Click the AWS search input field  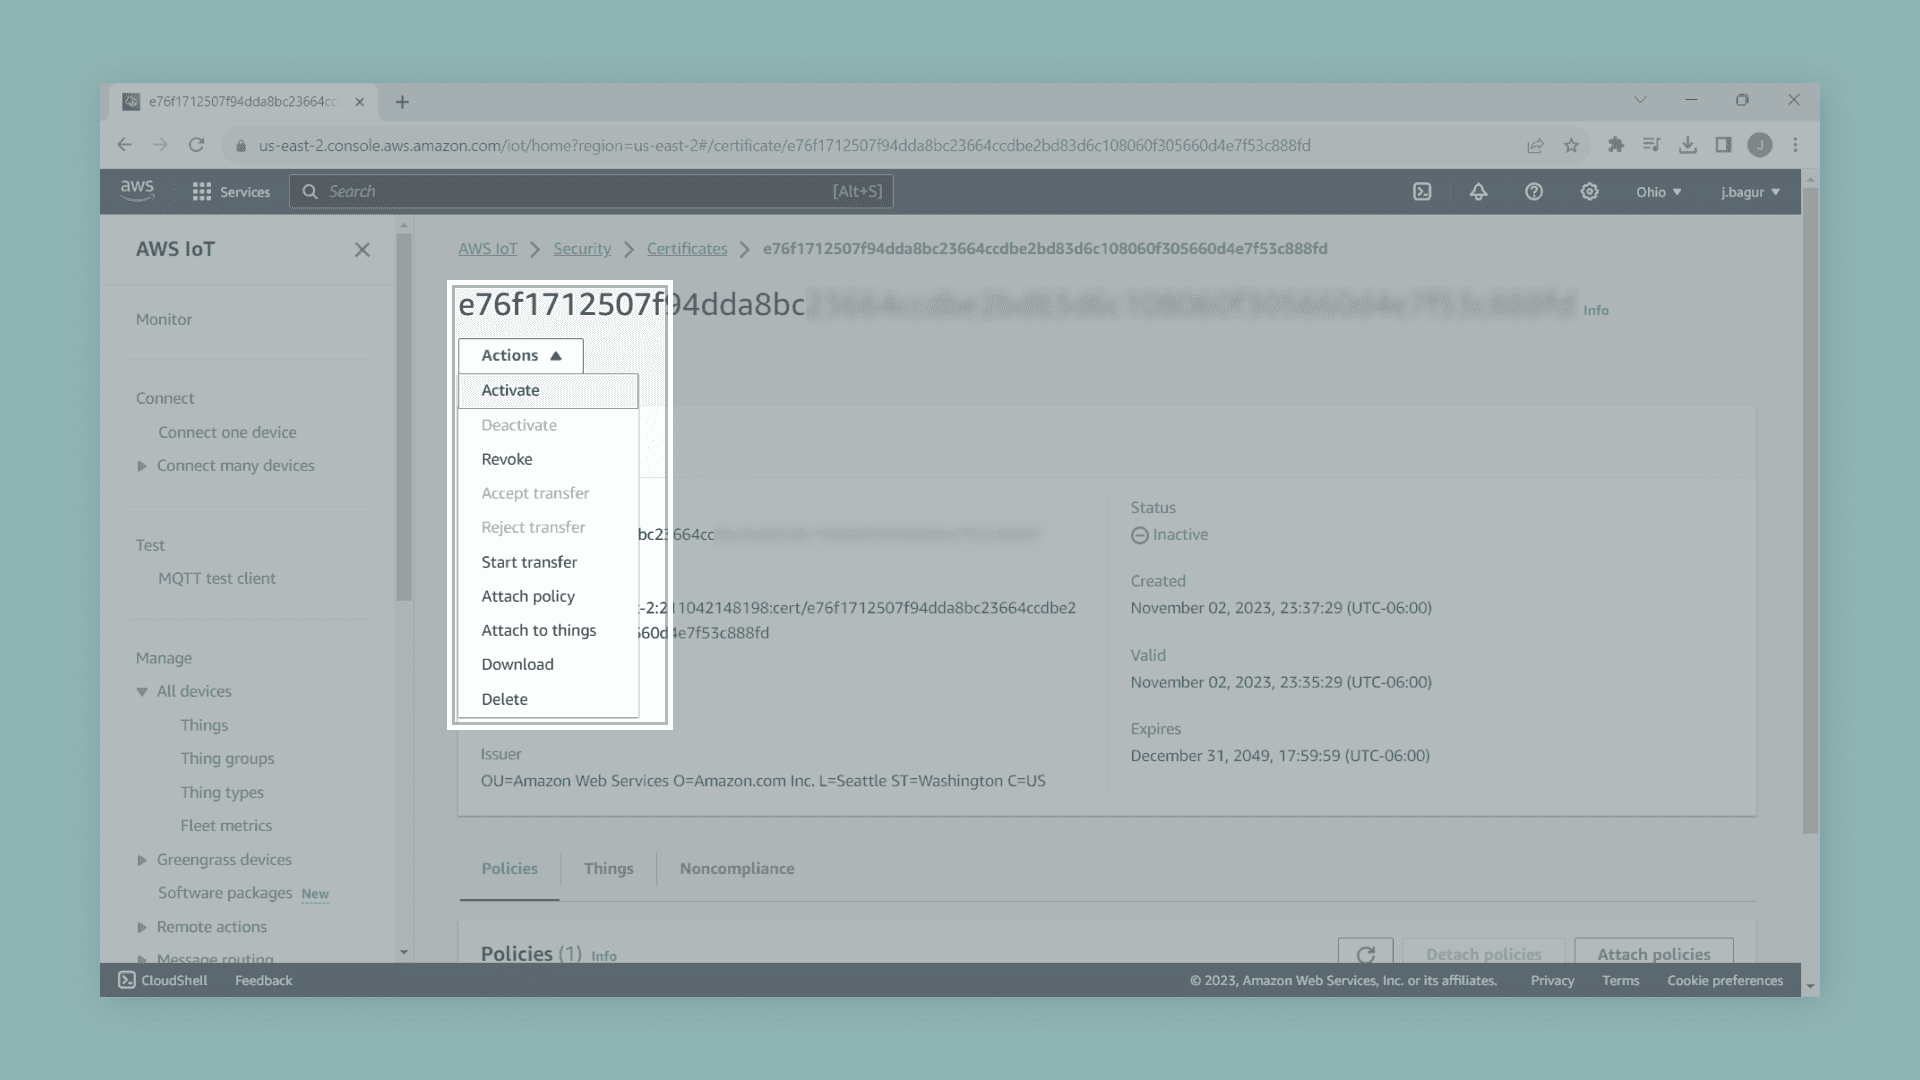tap(591, 192)
